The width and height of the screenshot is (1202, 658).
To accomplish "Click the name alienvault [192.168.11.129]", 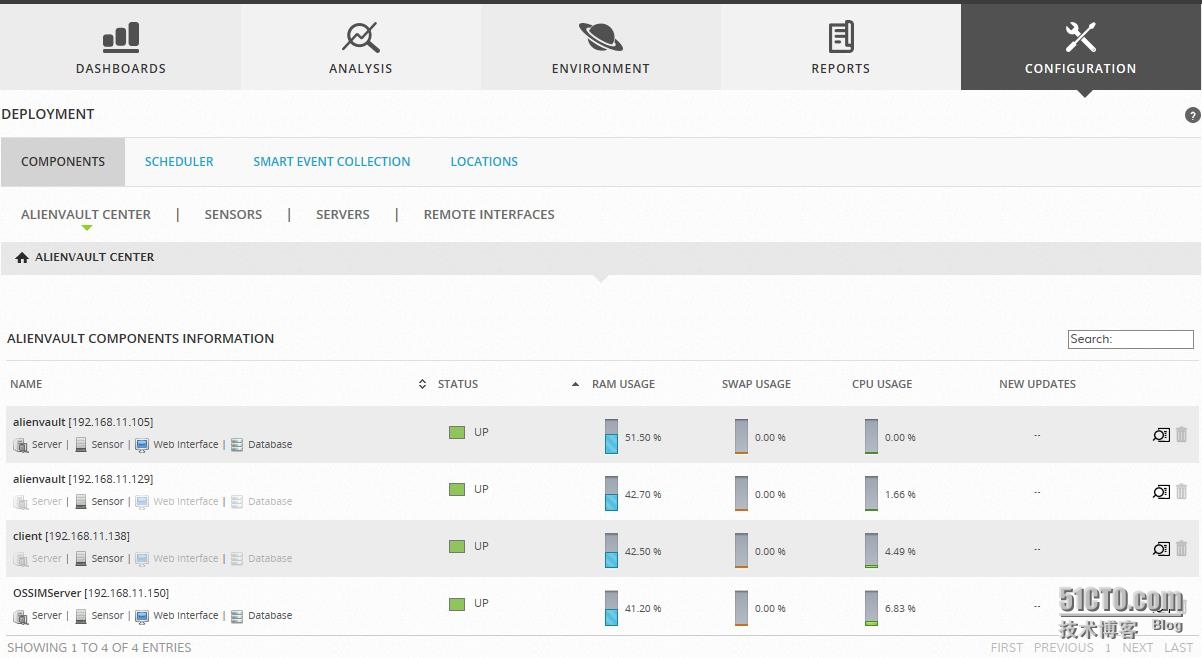I will pyautogui.click(x=83, y=479).
